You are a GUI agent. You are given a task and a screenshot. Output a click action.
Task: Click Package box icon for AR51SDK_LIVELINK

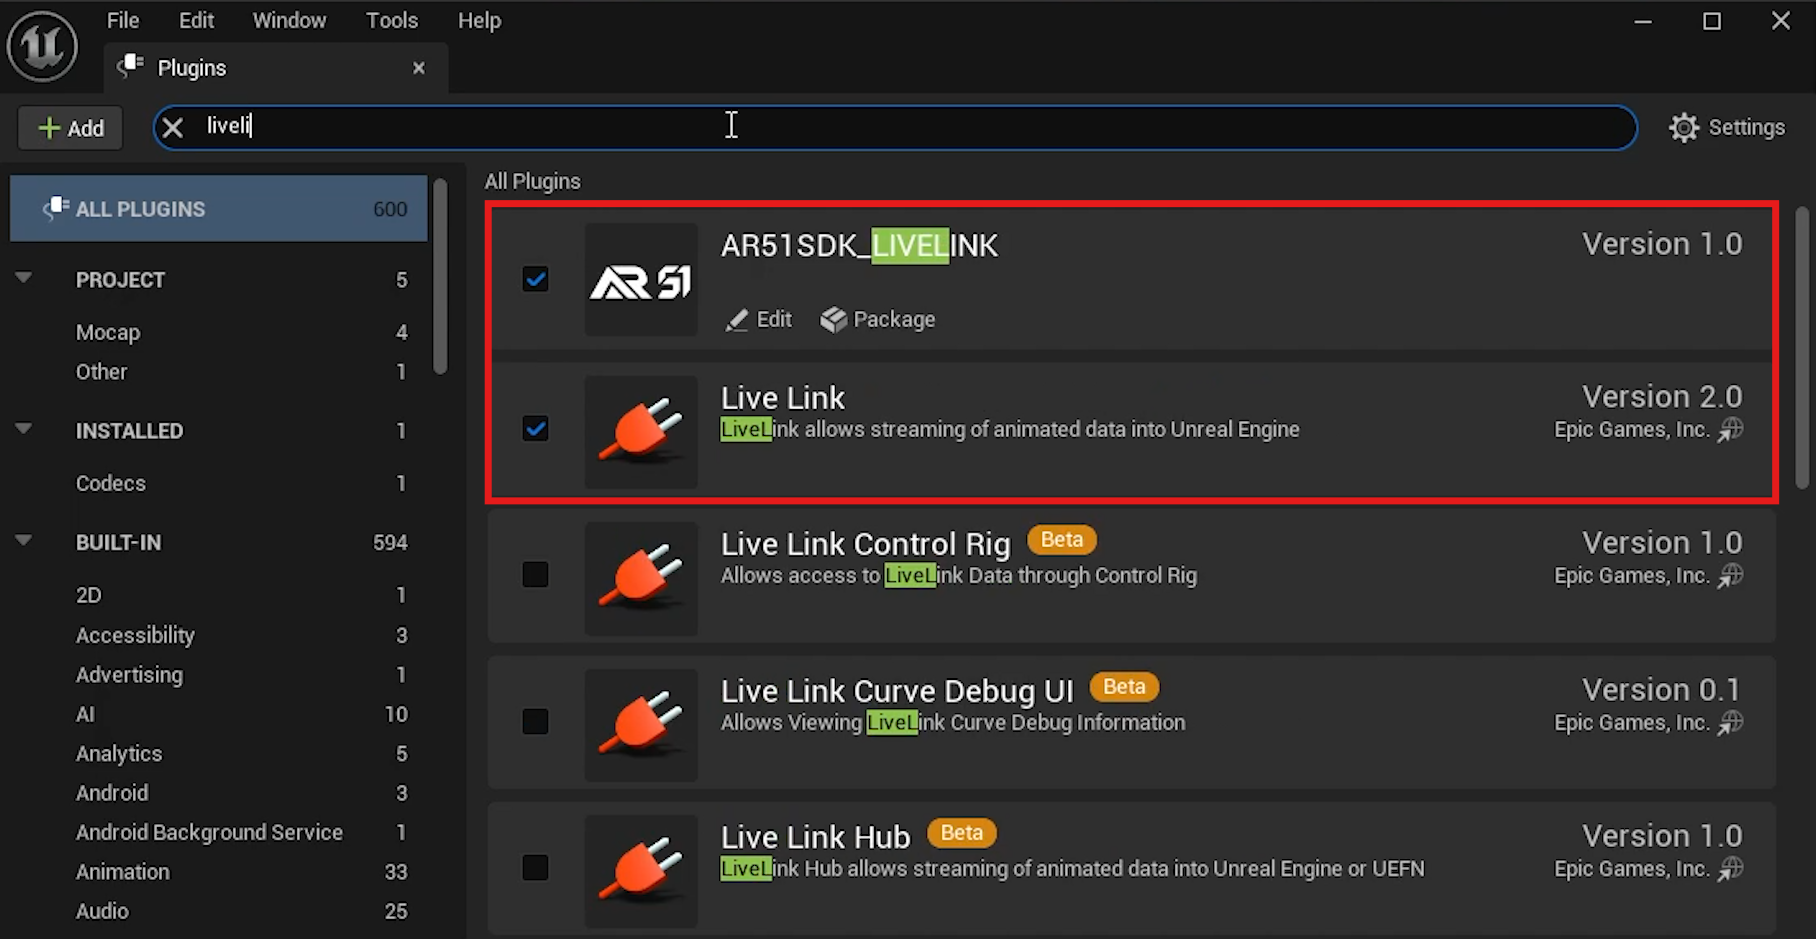point(833,320)
